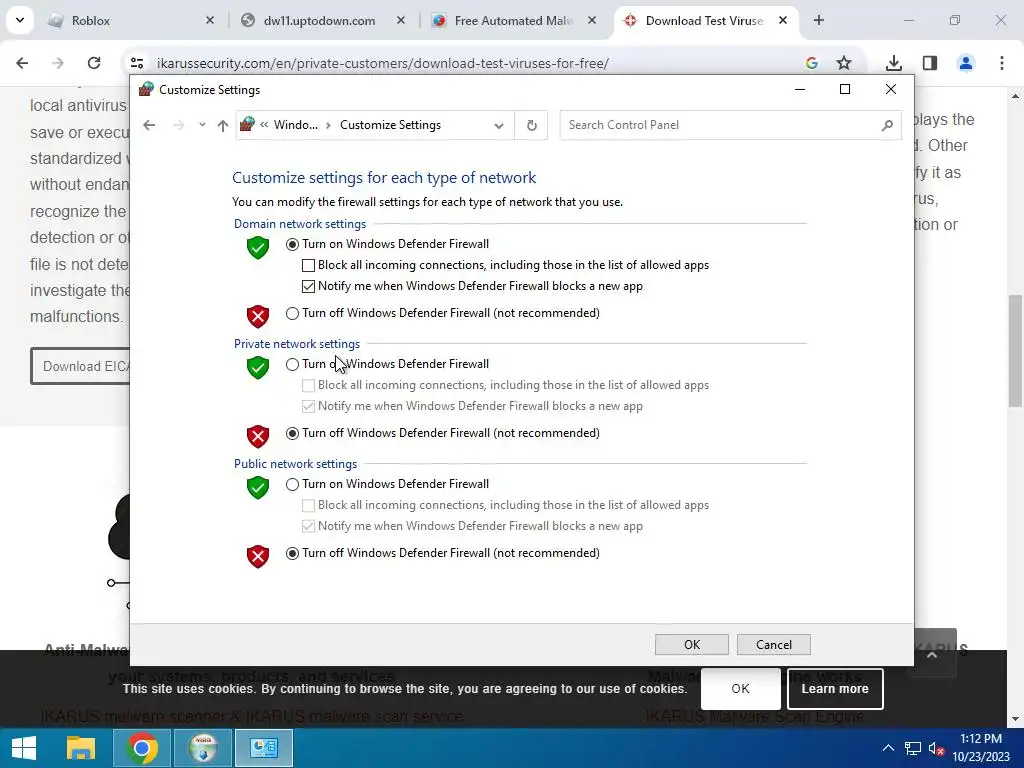Show hidden system tray icons
Viewport: 1024px width, 768px height.
[888, 748]
